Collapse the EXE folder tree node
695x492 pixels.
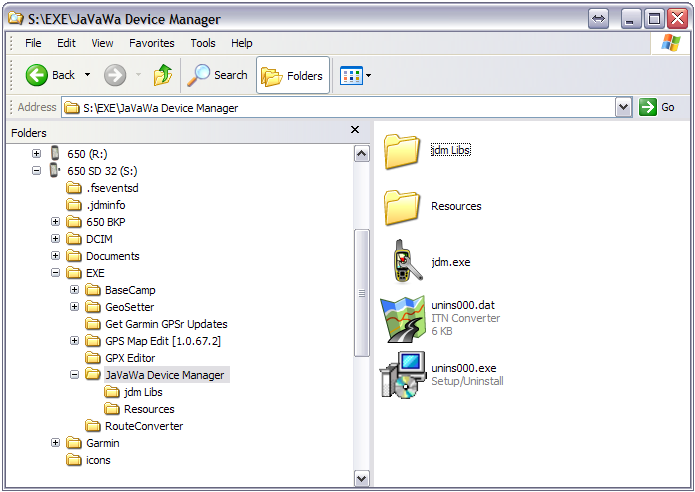[57, 273]
